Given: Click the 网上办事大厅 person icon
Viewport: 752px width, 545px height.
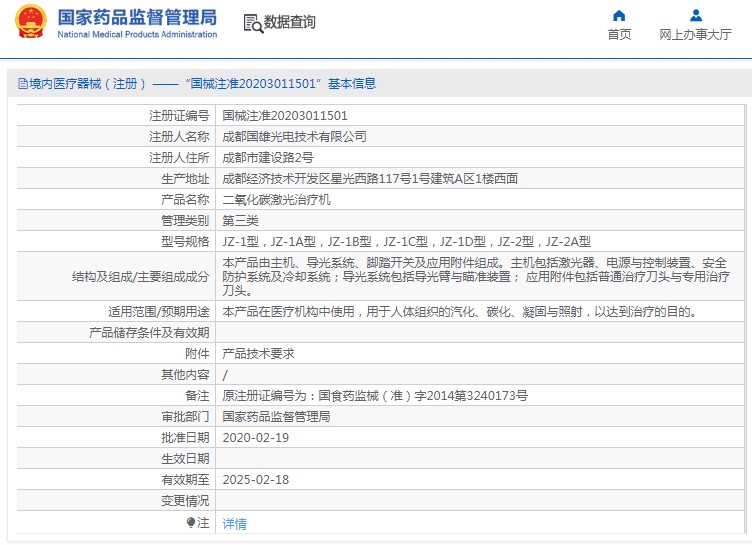Looking at the screenshot, I should pyautogui.click(x=695, y=15).
